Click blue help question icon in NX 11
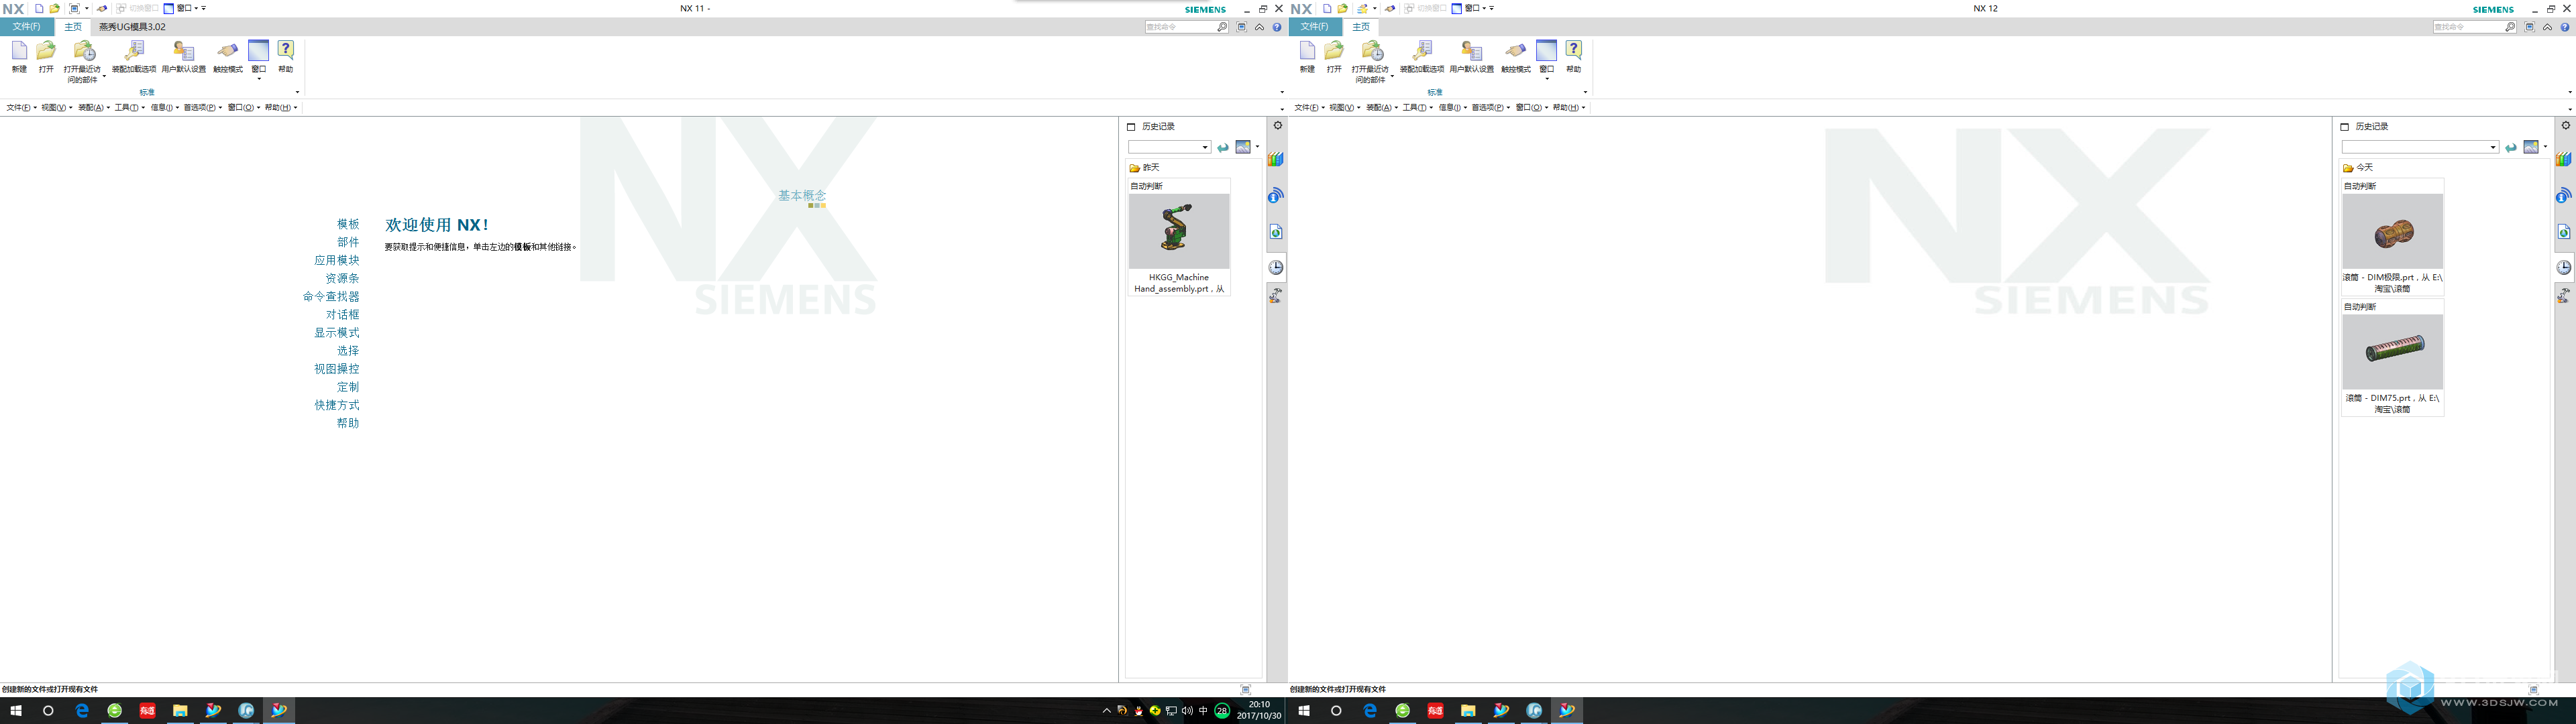This screenshot has width=2576, height=724. (1277, 27)
